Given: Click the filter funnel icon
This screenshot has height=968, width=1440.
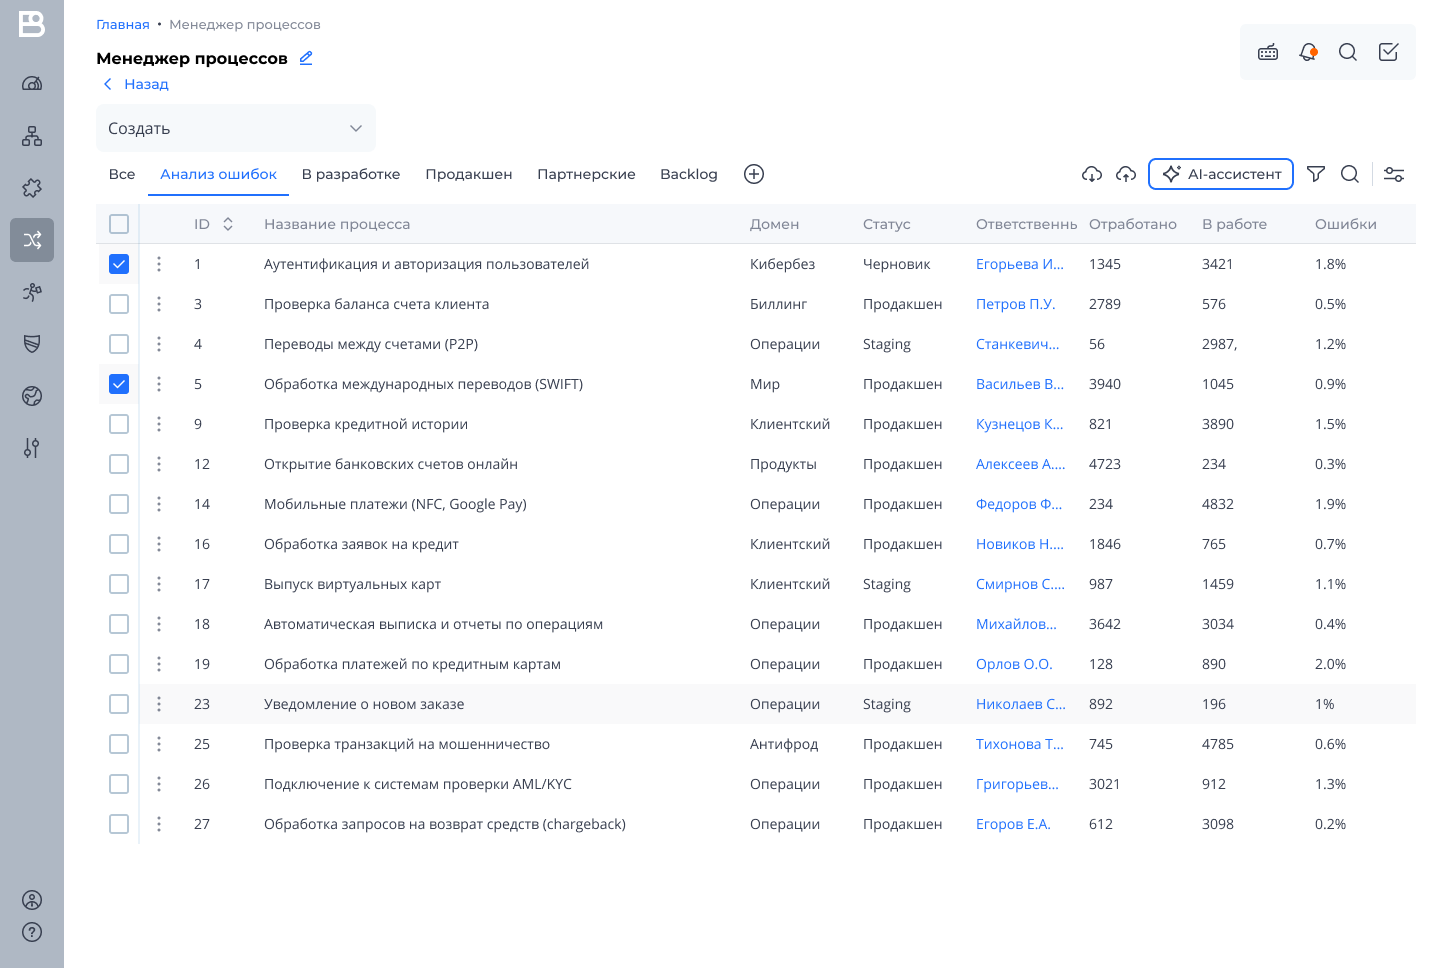Looking at the screenshot, I should [x=1316, y=174].
